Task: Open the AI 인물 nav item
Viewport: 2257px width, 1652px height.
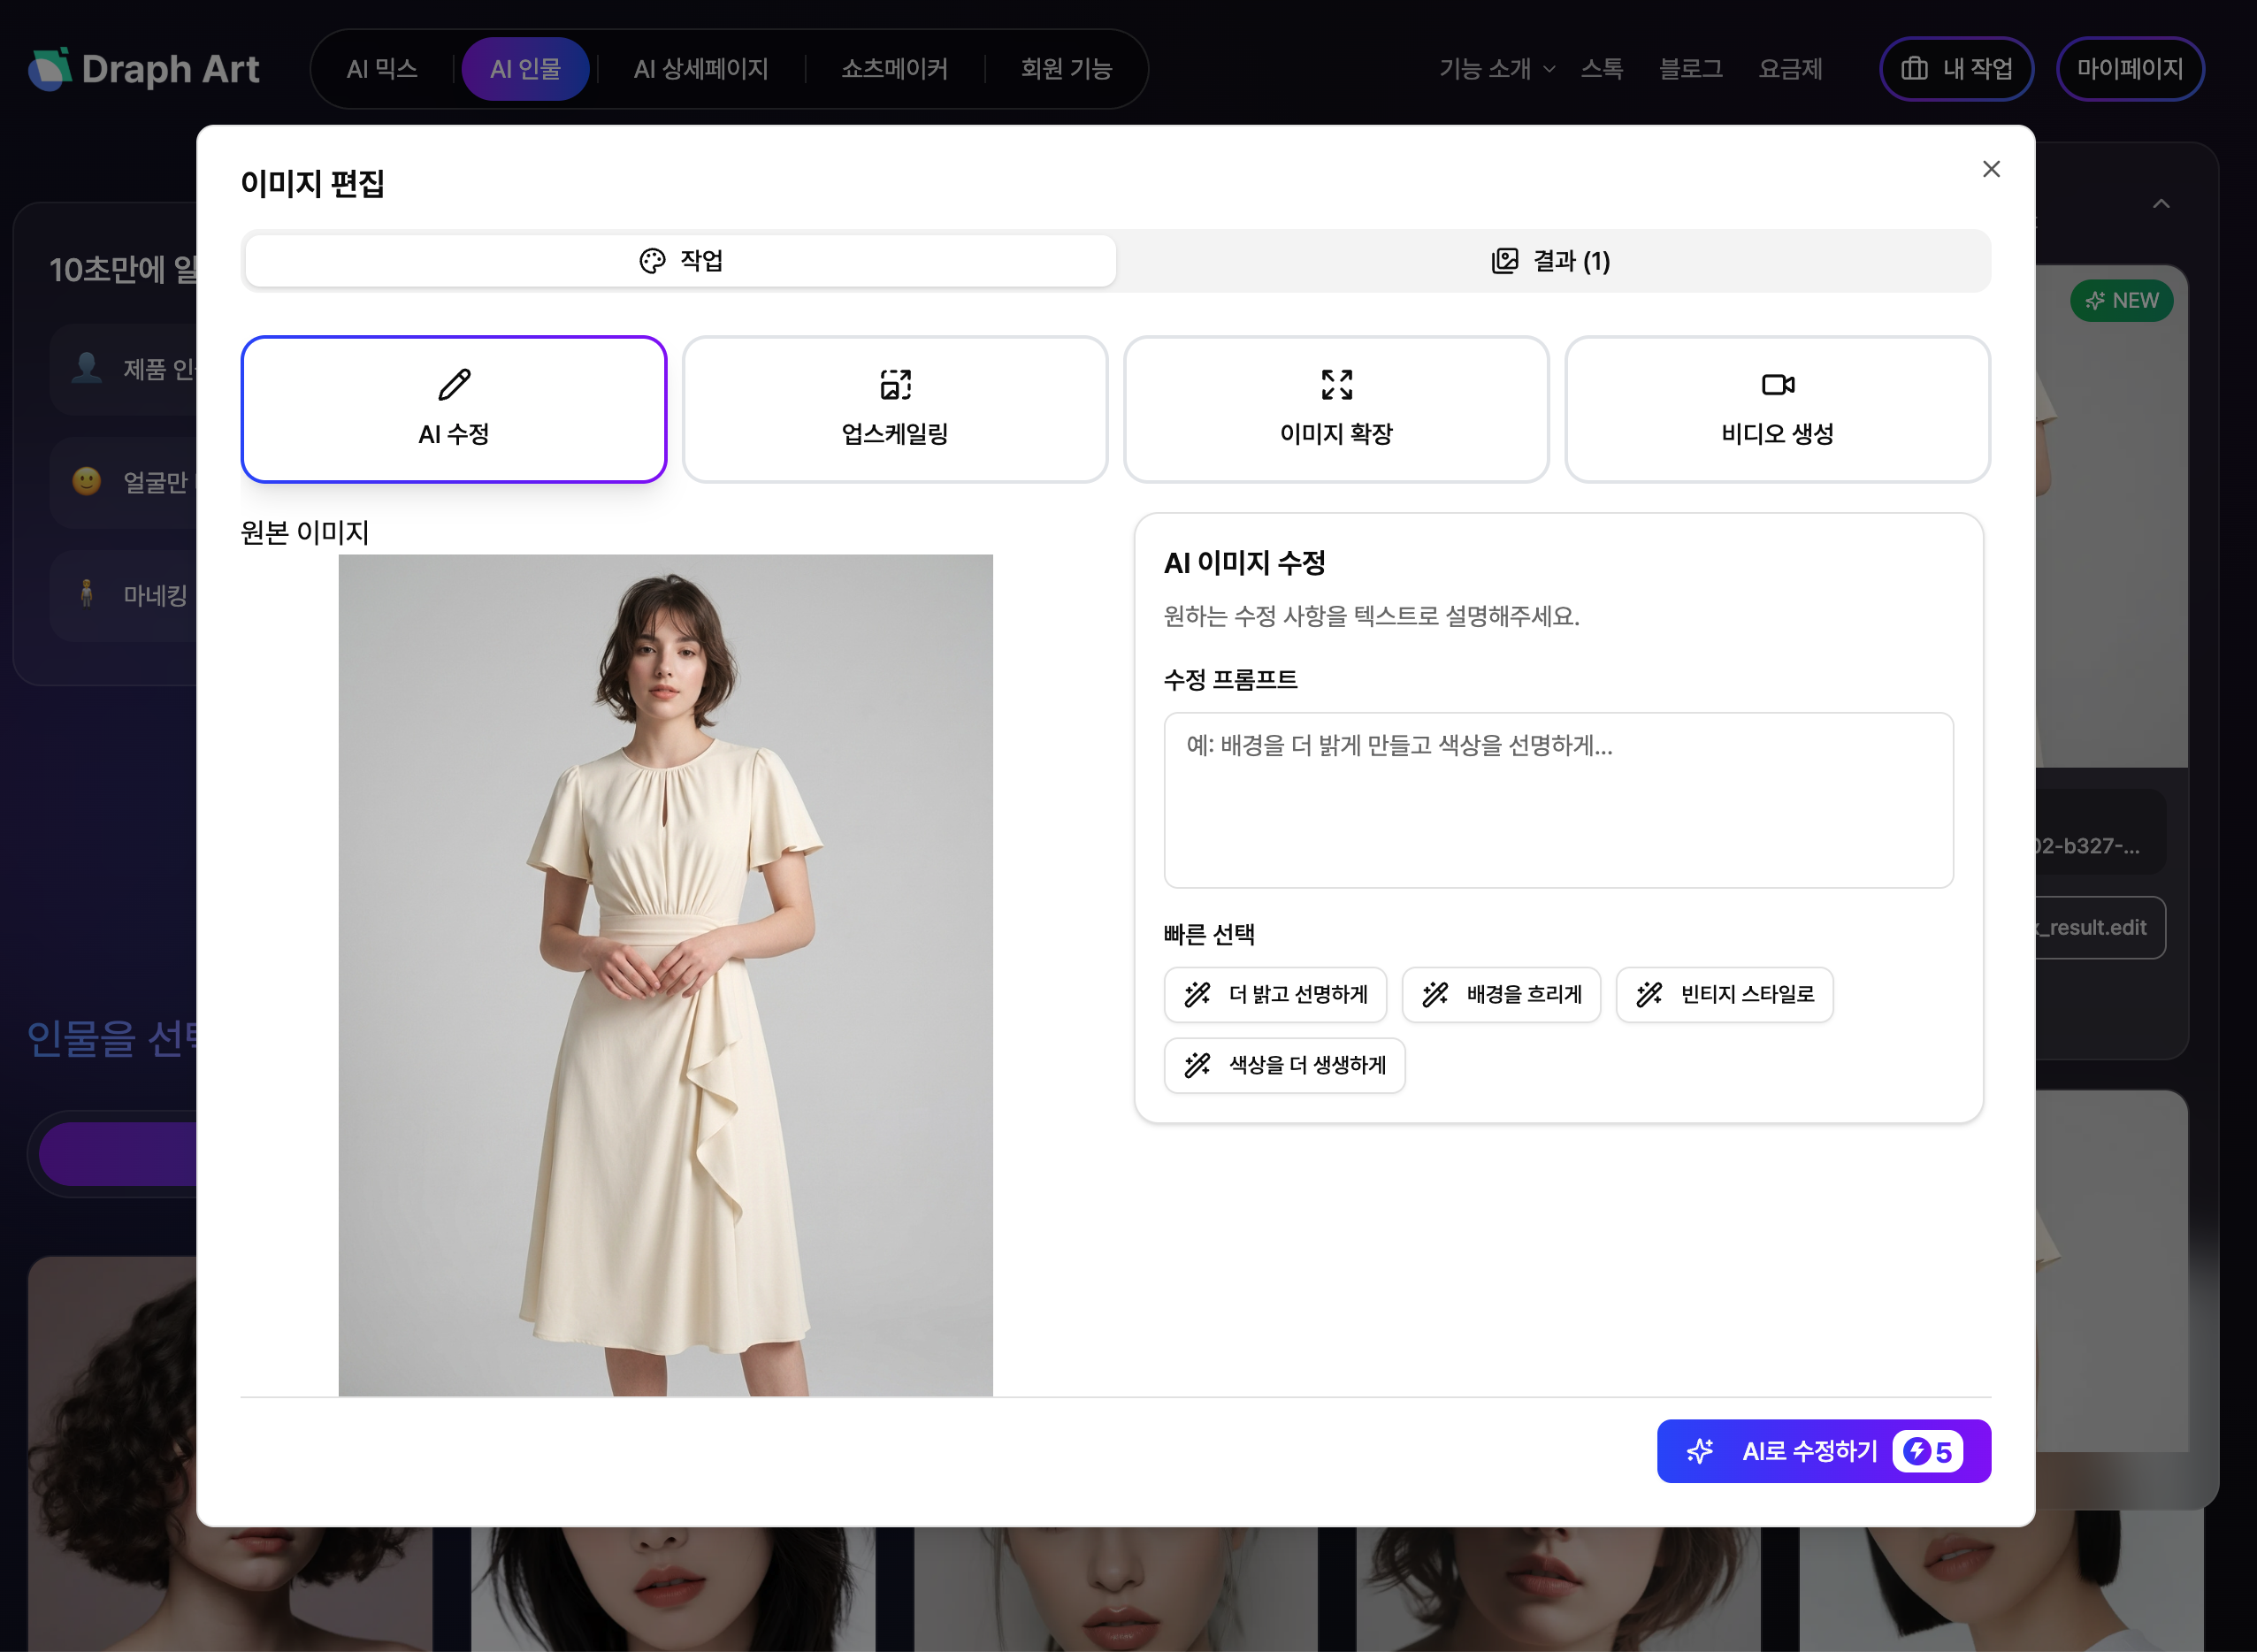Action: (525, 69)
